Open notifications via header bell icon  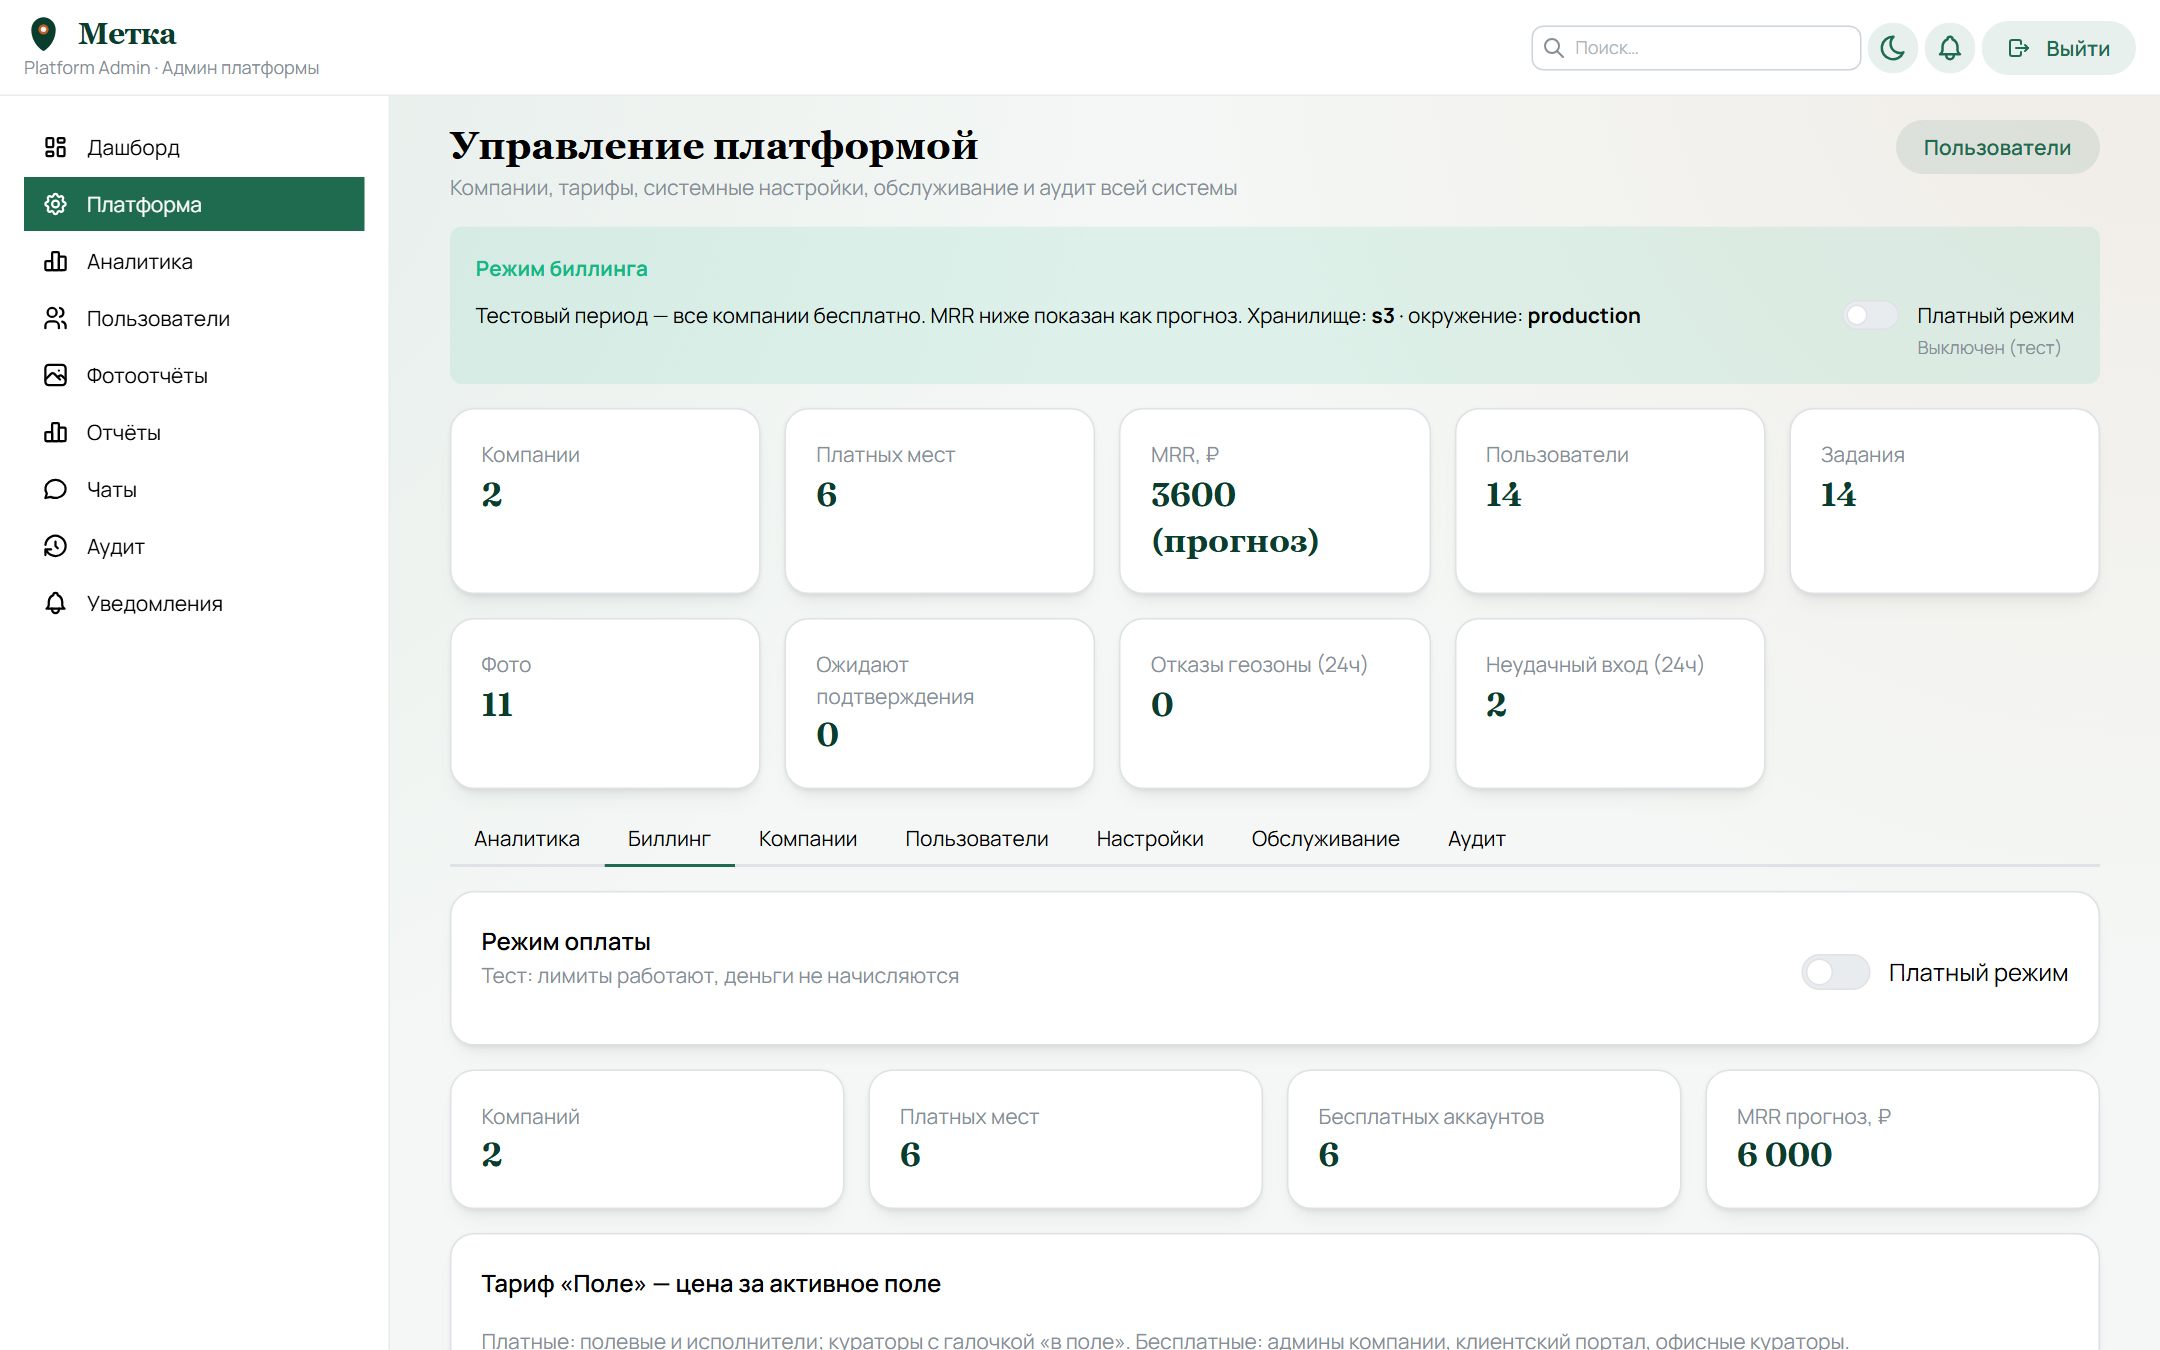tap(1949, 48)
